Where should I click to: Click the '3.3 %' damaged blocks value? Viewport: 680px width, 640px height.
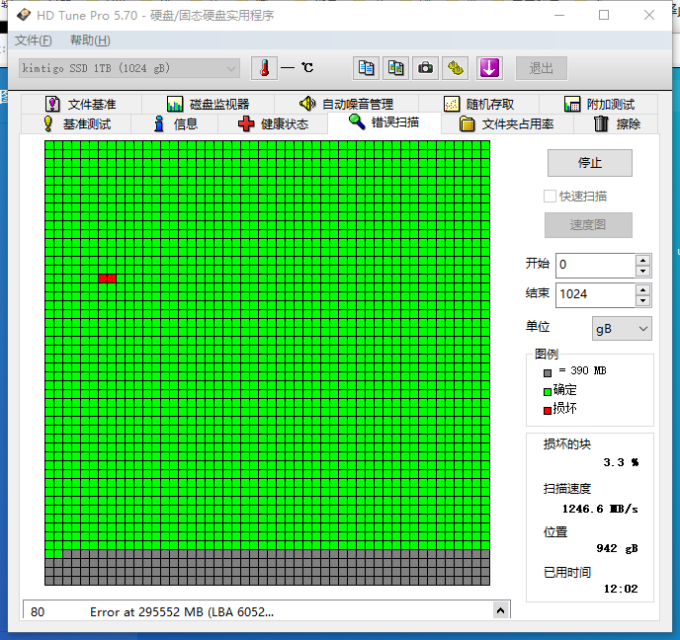pyautogui.click(x=621, y=462)
